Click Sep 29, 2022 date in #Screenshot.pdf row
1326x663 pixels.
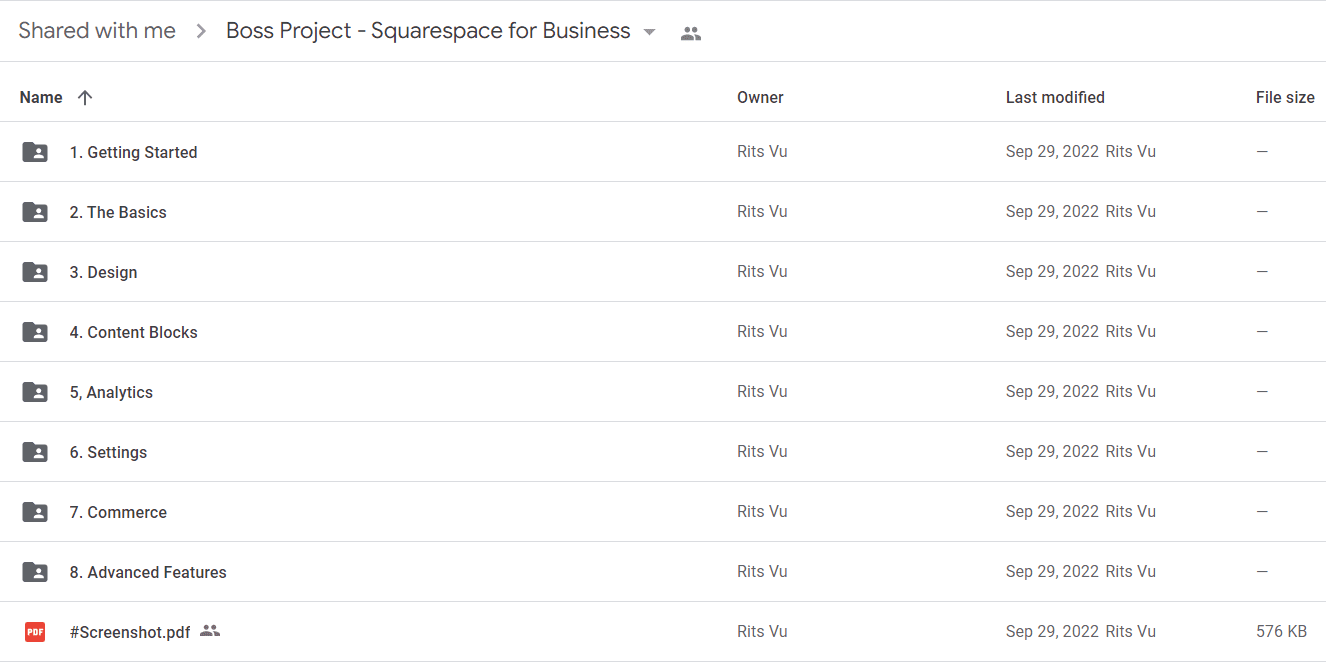[1052, 632]
